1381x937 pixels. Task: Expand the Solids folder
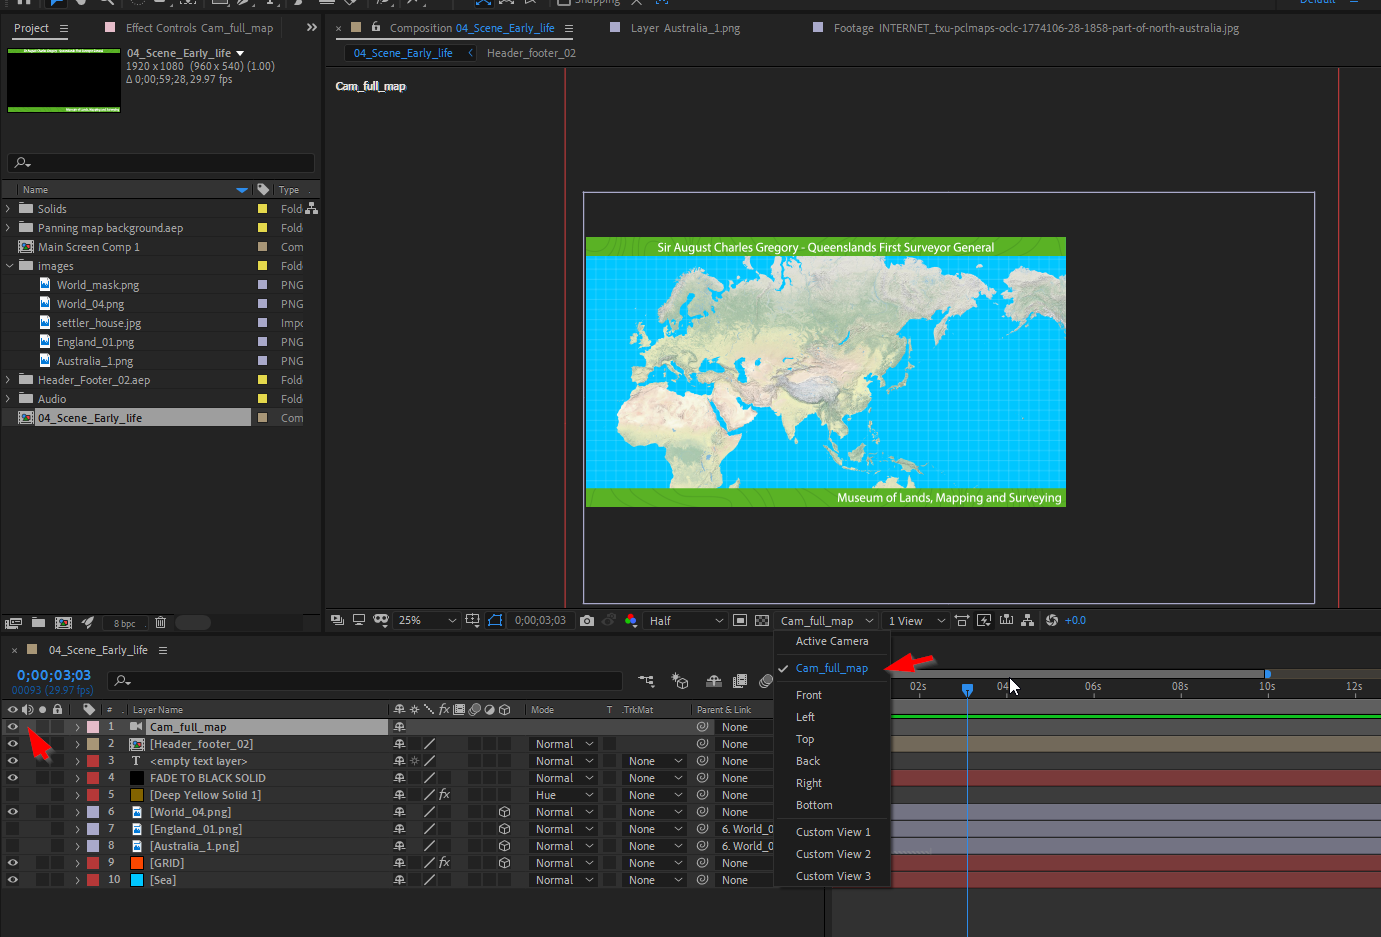(9, 209)
